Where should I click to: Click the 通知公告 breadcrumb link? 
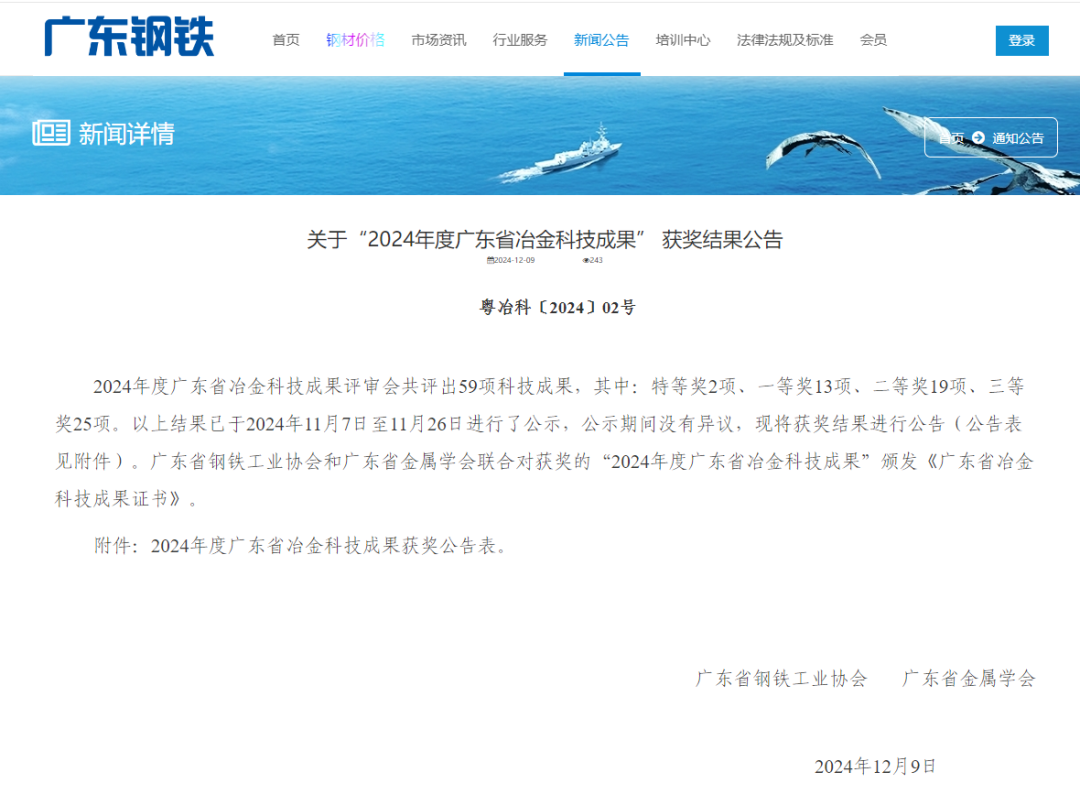1018,137
